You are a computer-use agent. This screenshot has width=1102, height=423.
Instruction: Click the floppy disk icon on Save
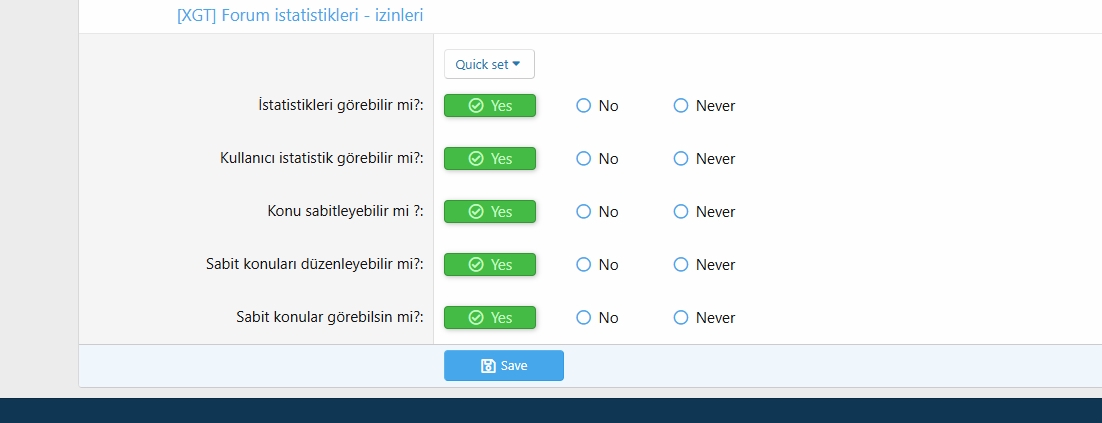point(488,366)
